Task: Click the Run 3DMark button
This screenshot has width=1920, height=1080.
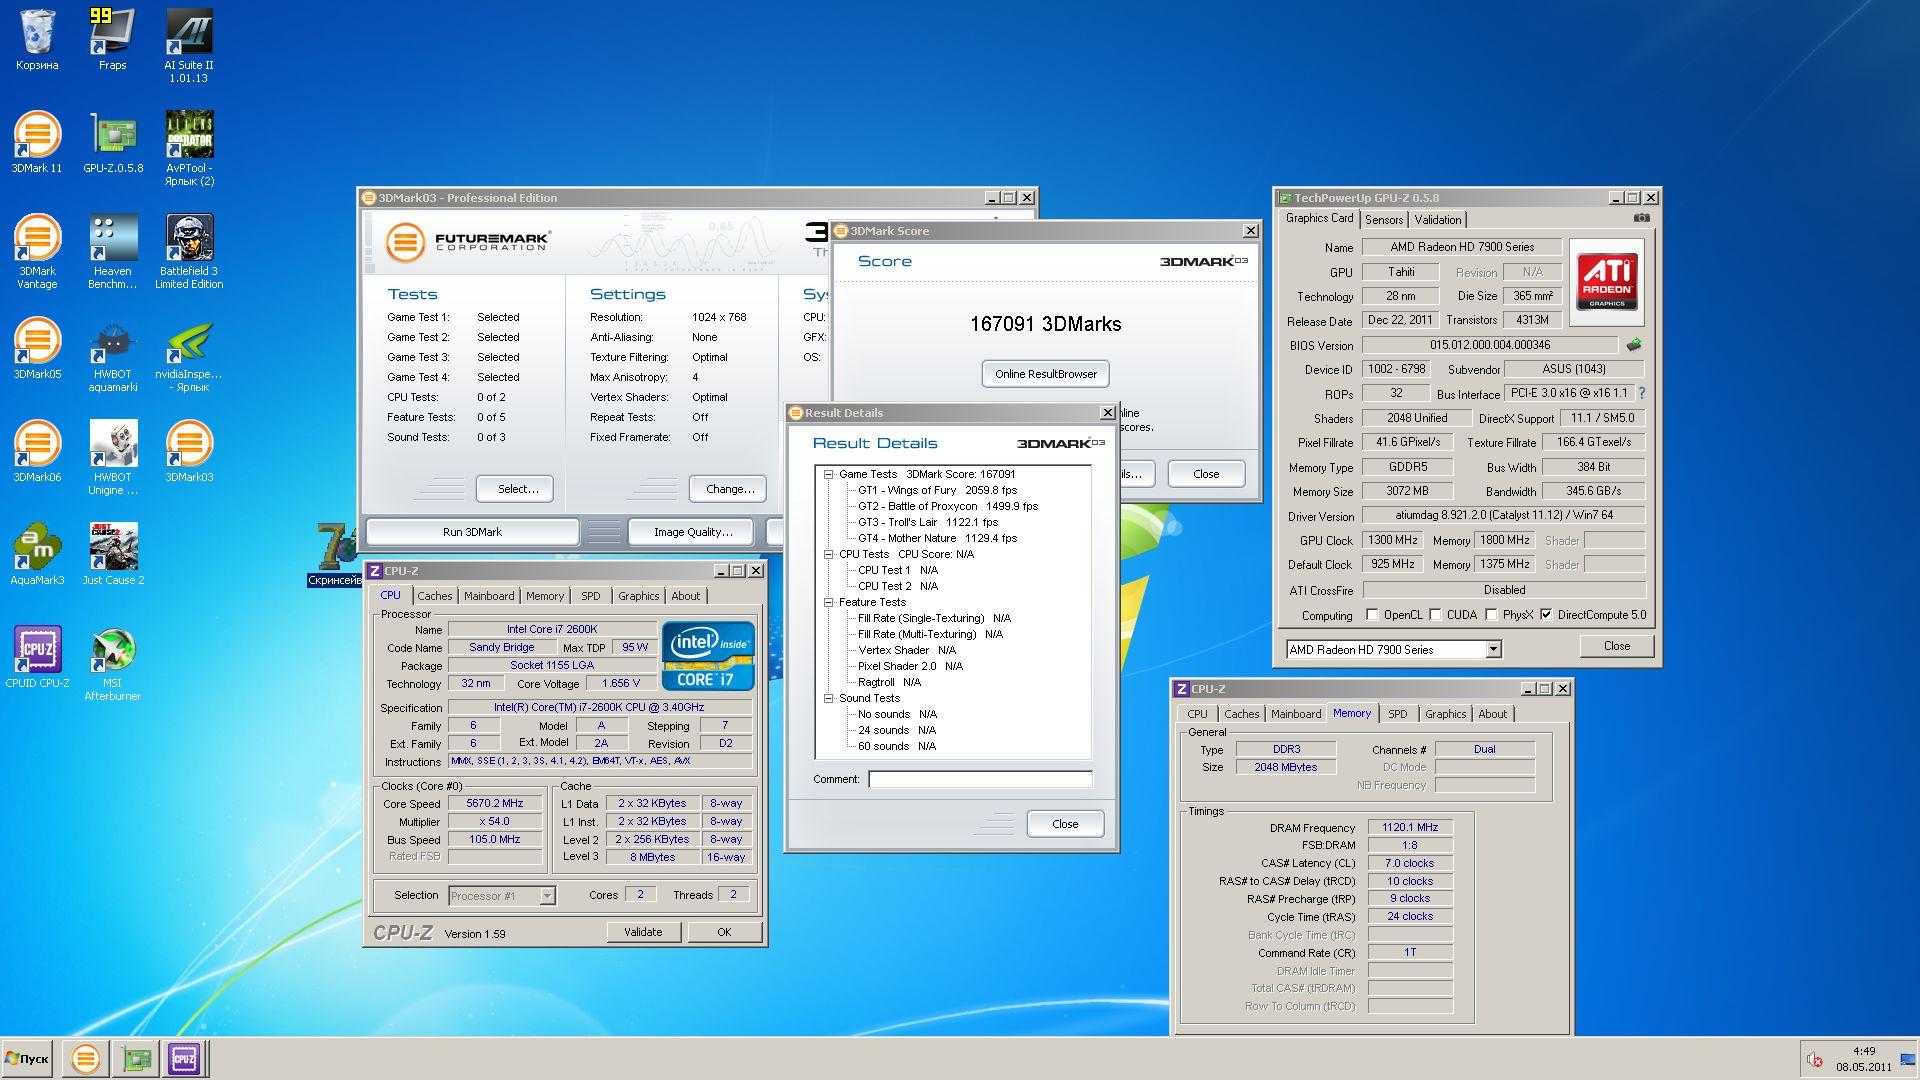Action: tap(472, 532)
